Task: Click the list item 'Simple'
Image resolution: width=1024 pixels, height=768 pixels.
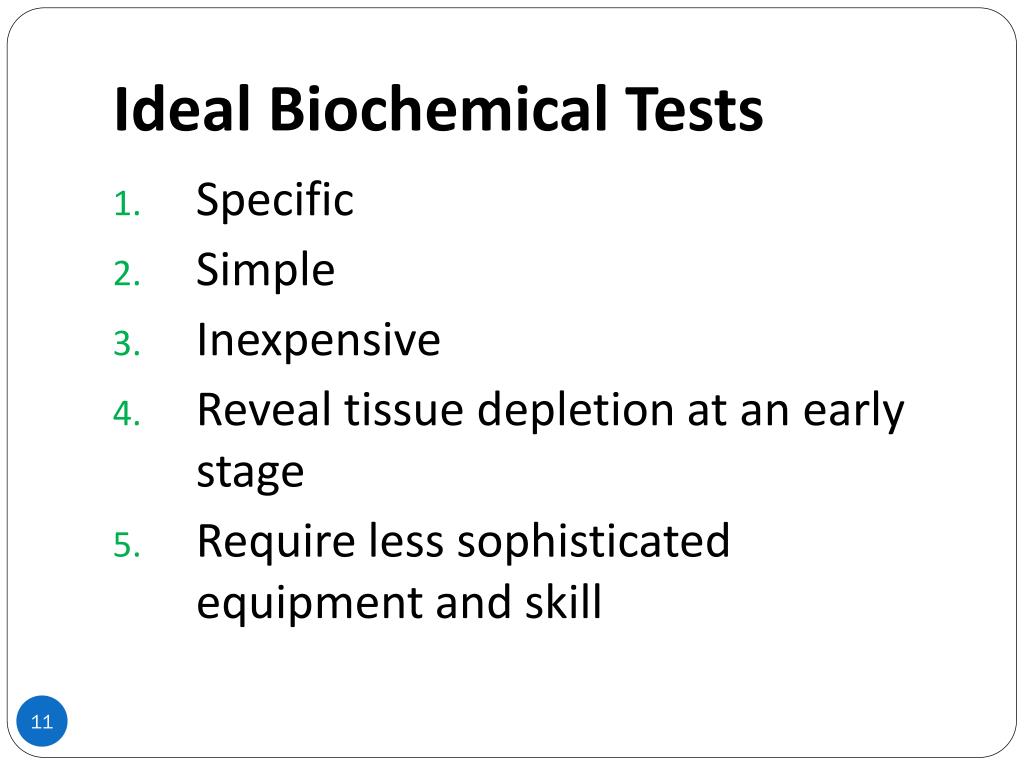Action: pyautogui.click(x=265, y=270)
